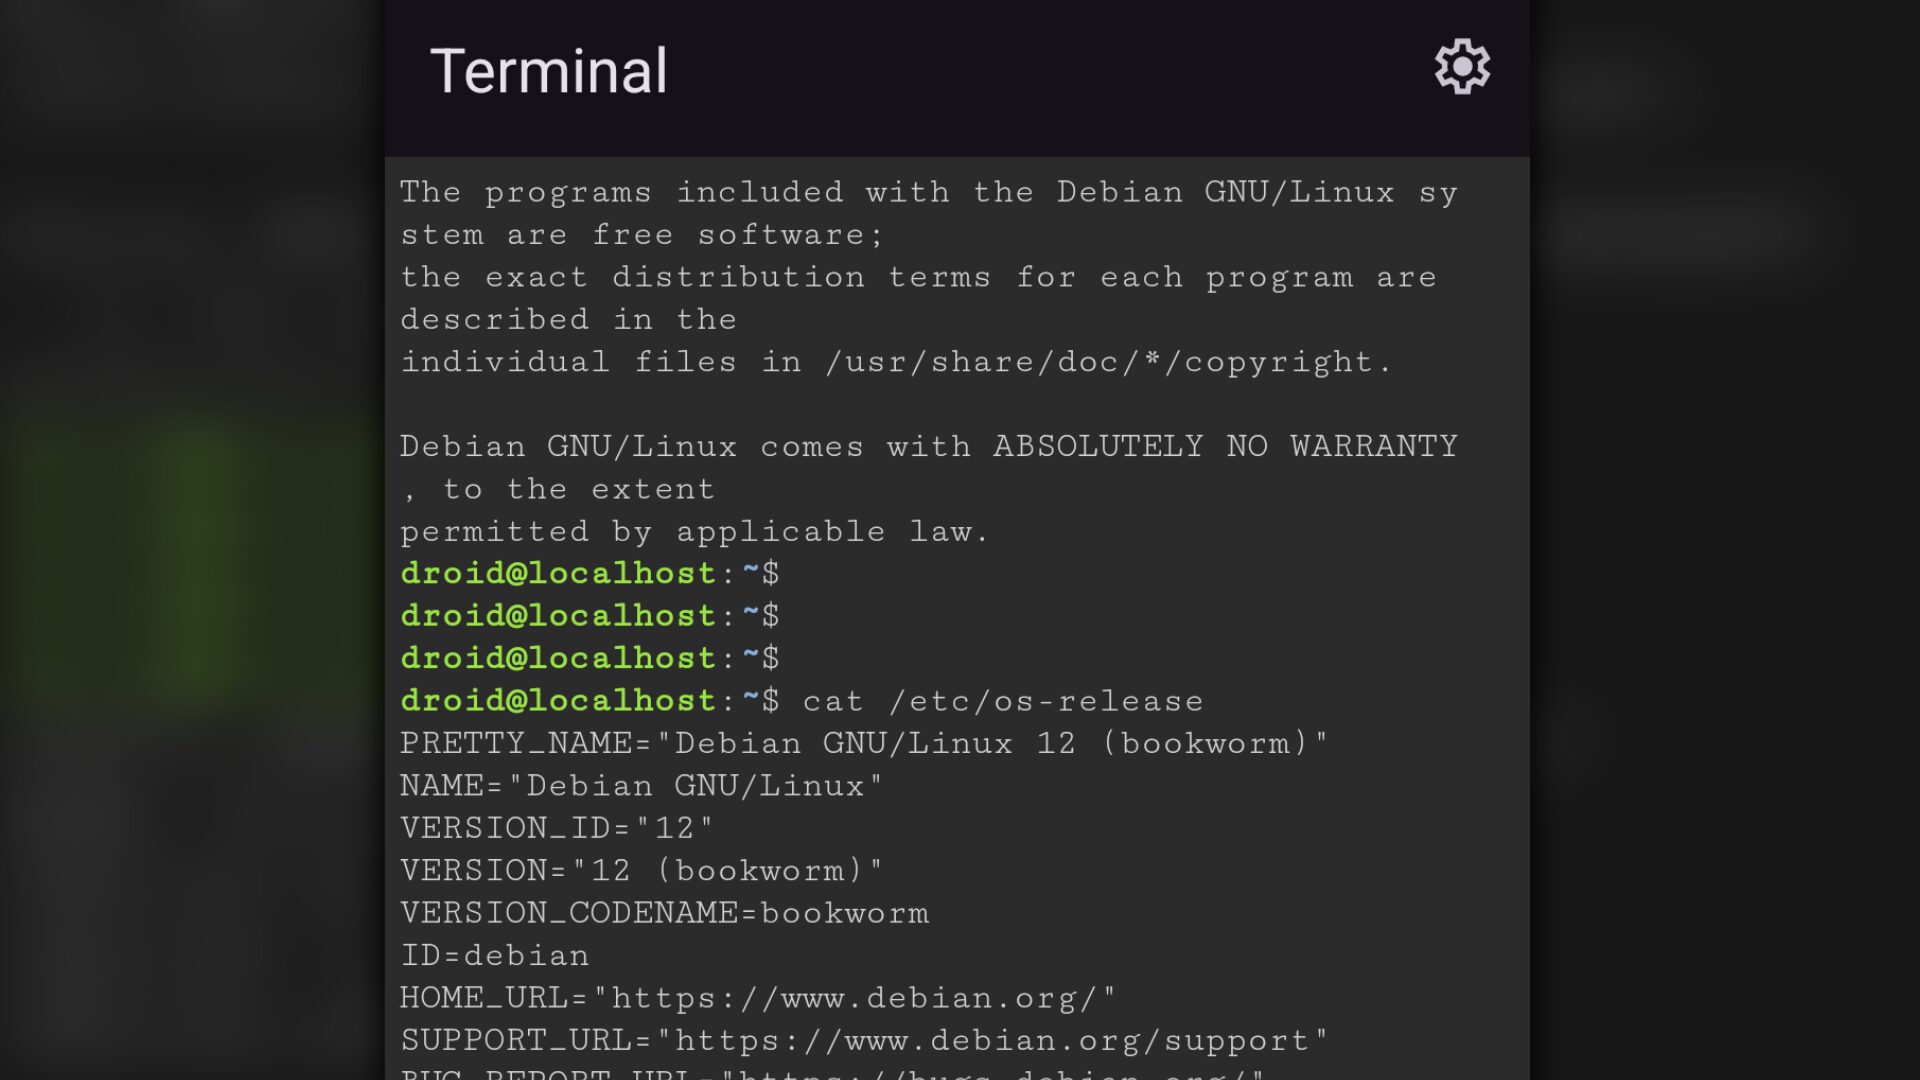The height and width of the screenshot is (1080, 1920).
Task: Click the NAME="Debian GNU/Linux" line
Action: 641,786
